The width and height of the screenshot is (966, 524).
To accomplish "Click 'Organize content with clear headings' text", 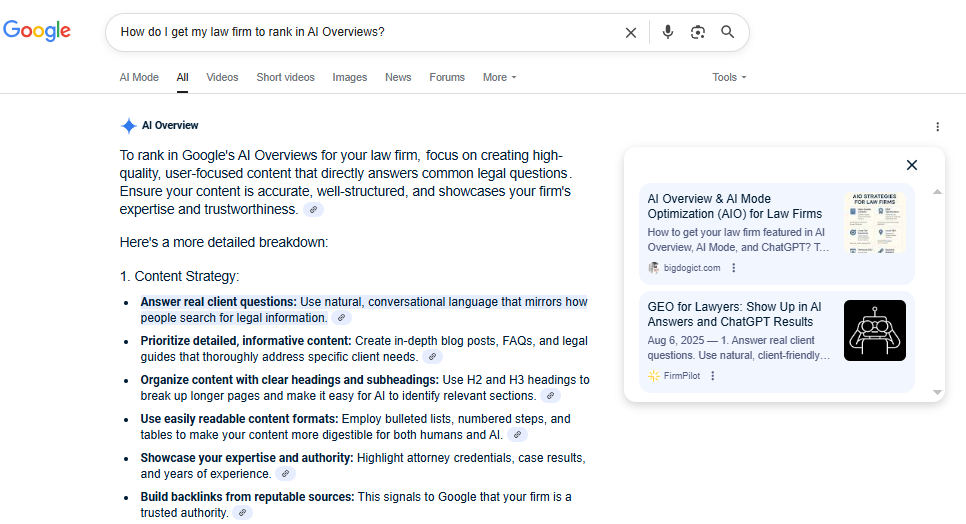I will tap(290, 380).
